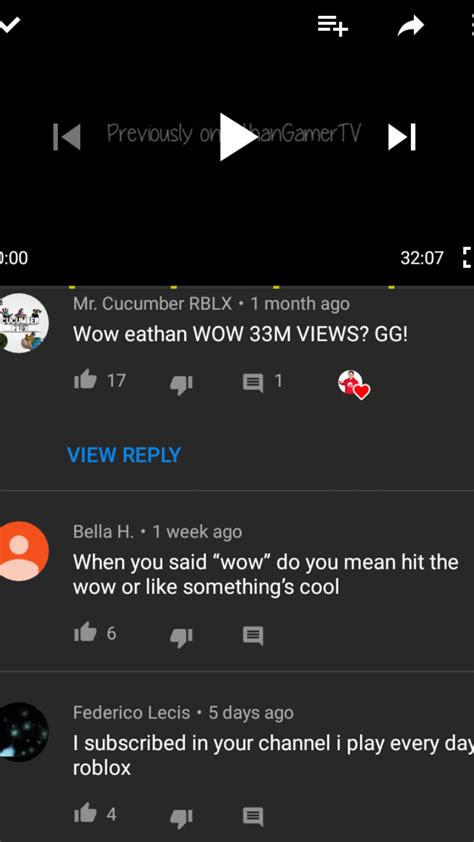The height and width of the screenshot is (842, 474).
Task: Dislike Federico Lecis's comment
Action: tap(181, 817)
